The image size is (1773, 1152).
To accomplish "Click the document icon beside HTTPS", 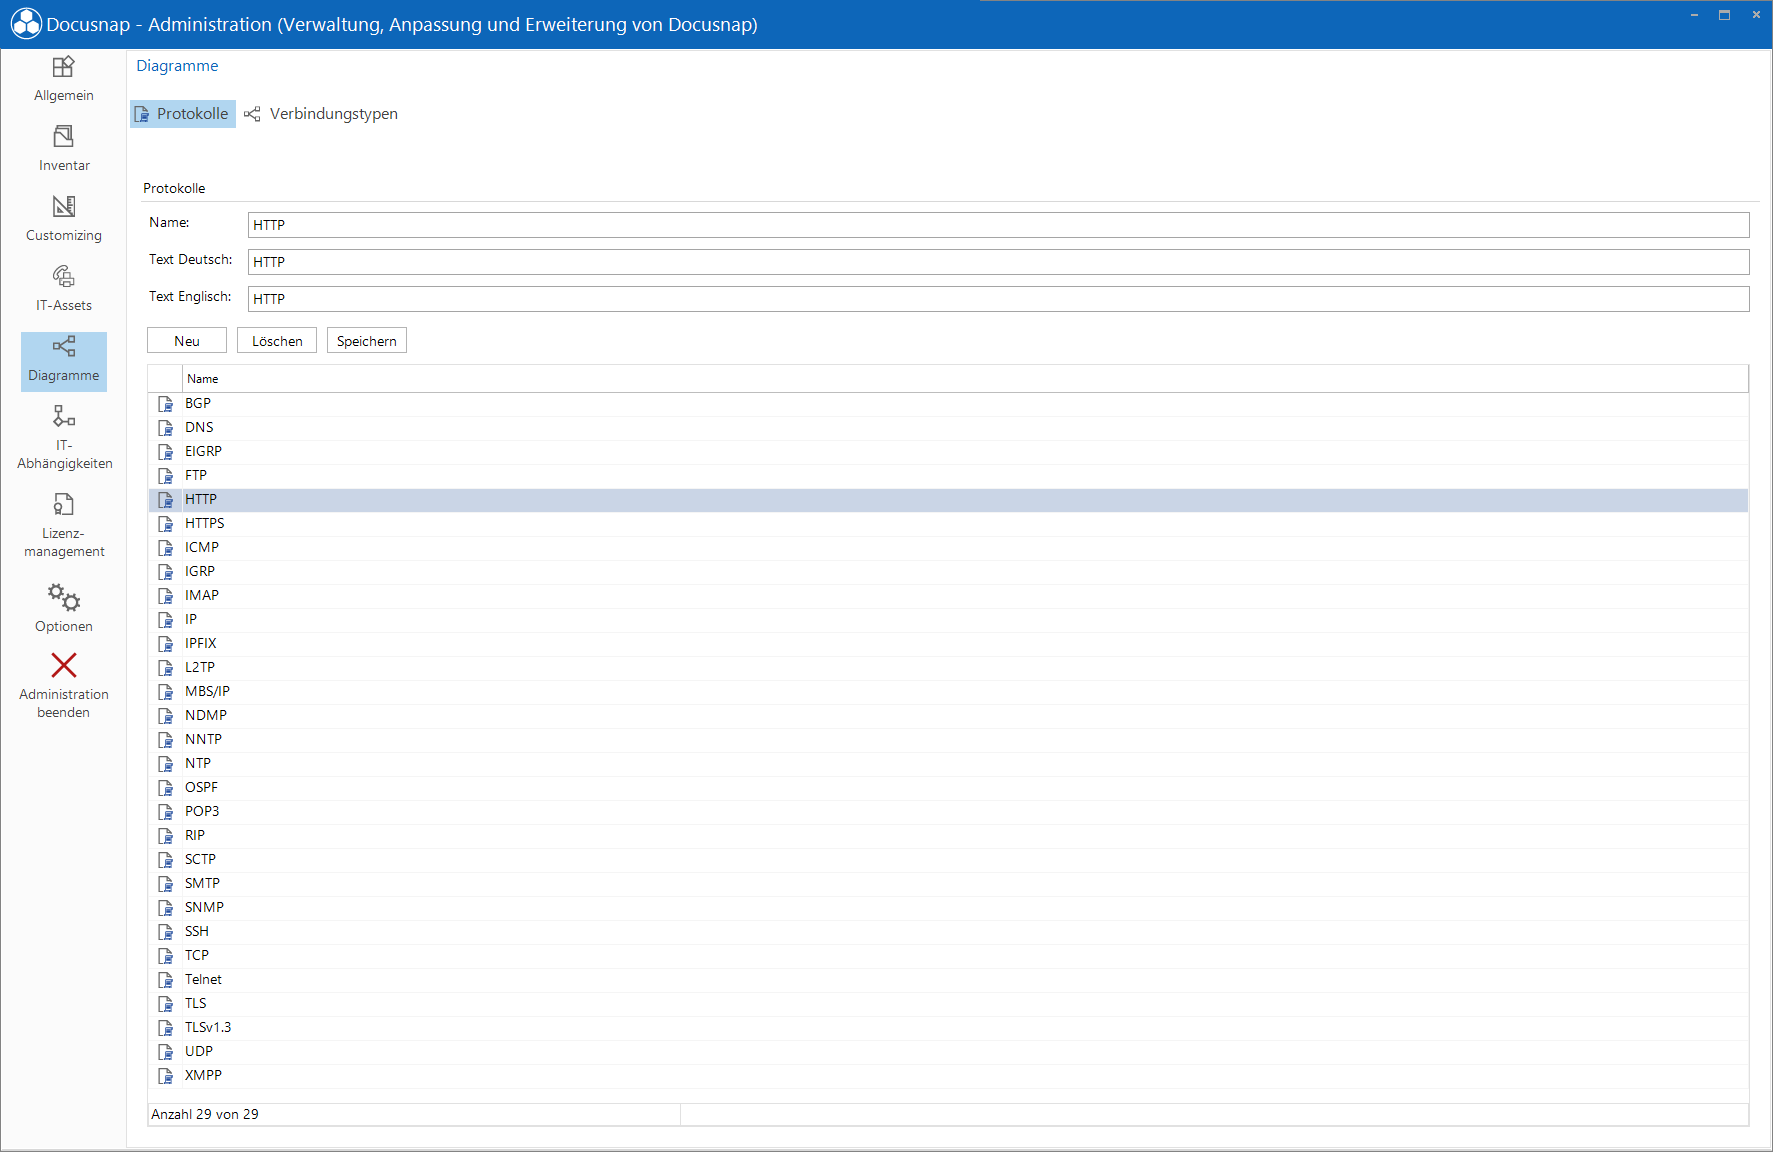I will point(166,524).
